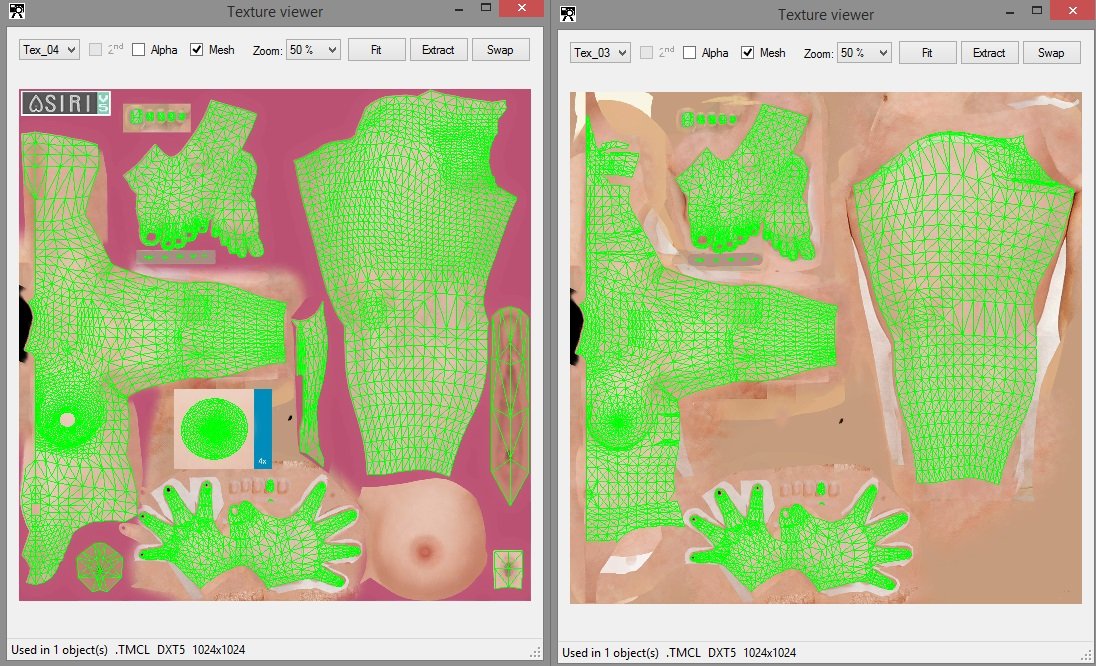Viewport: 1096px width, 666px height.
Task: Uncheck Mesh checkbox in Tex_04 viewer
Action: 196,50
